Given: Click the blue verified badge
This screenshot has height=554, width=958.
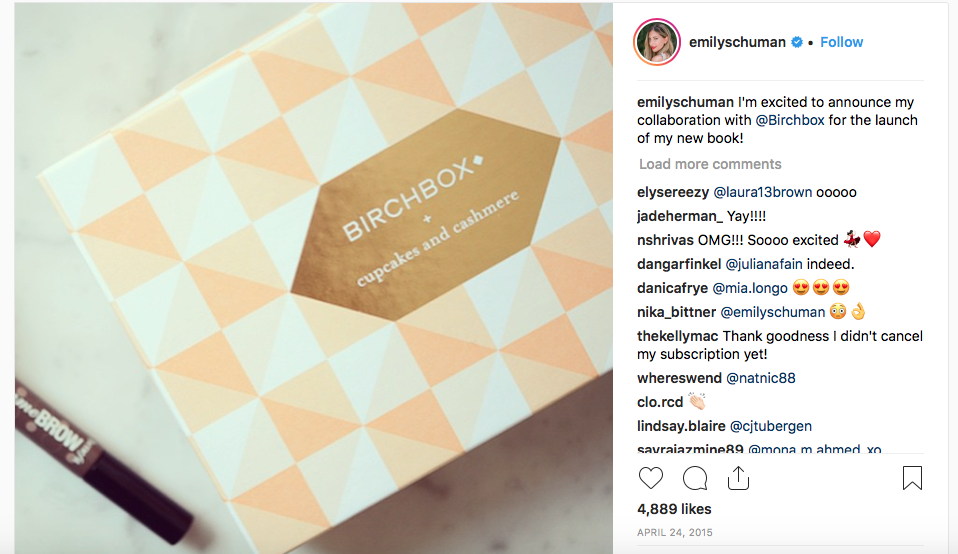Looking at the screenshot, I should [x=797, y=42].
